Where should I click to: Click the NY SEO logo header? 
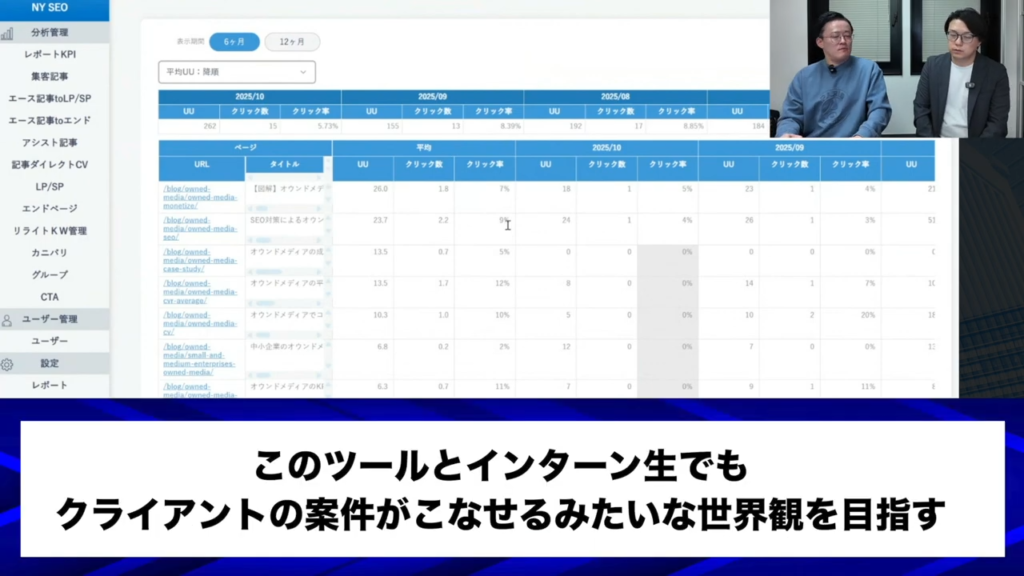click(50, 8)
